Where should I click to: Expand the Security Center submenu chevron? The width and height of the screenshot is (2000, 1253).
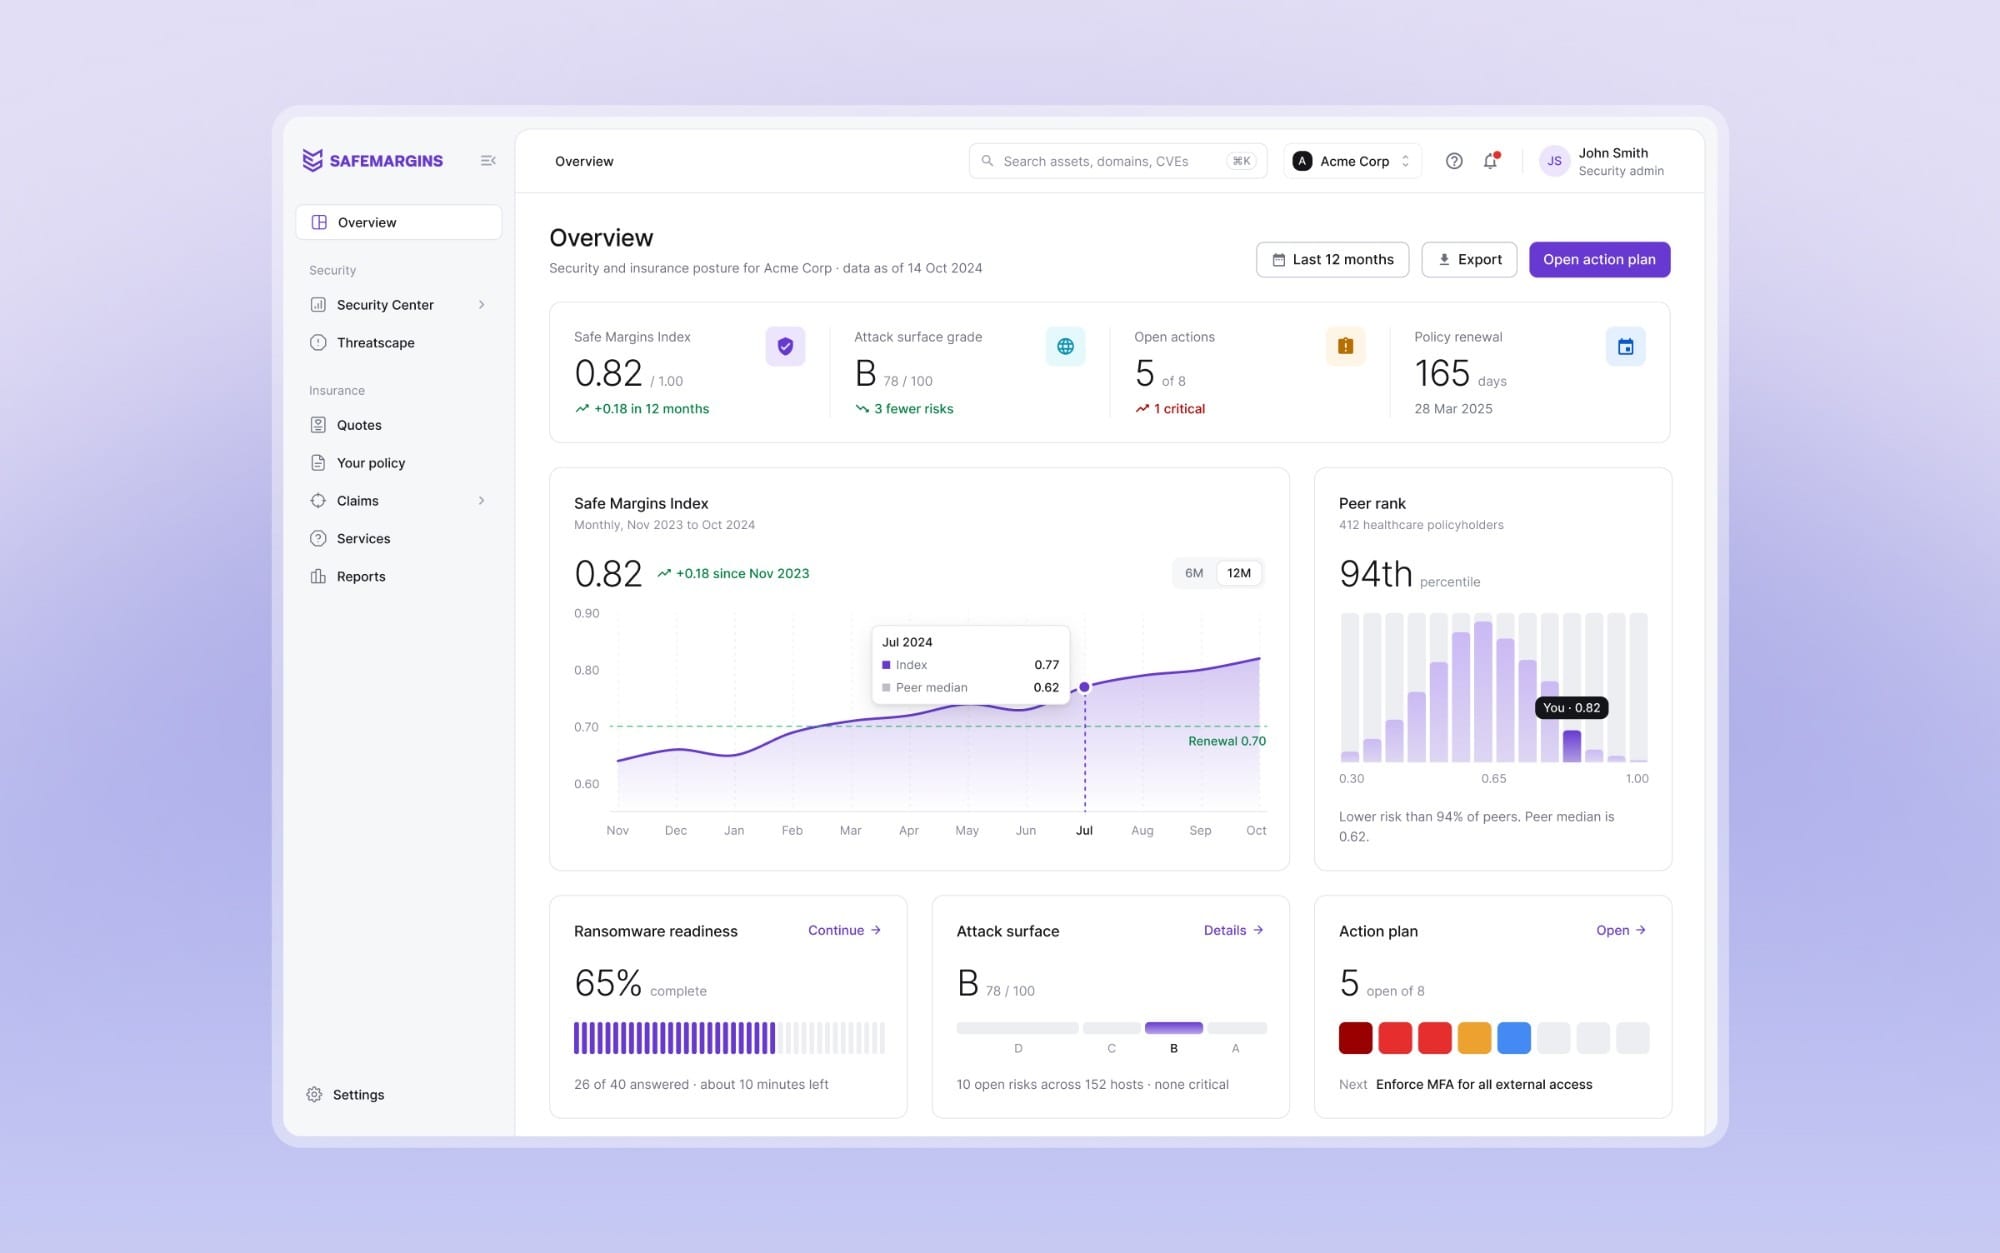[x=482, y=305]
